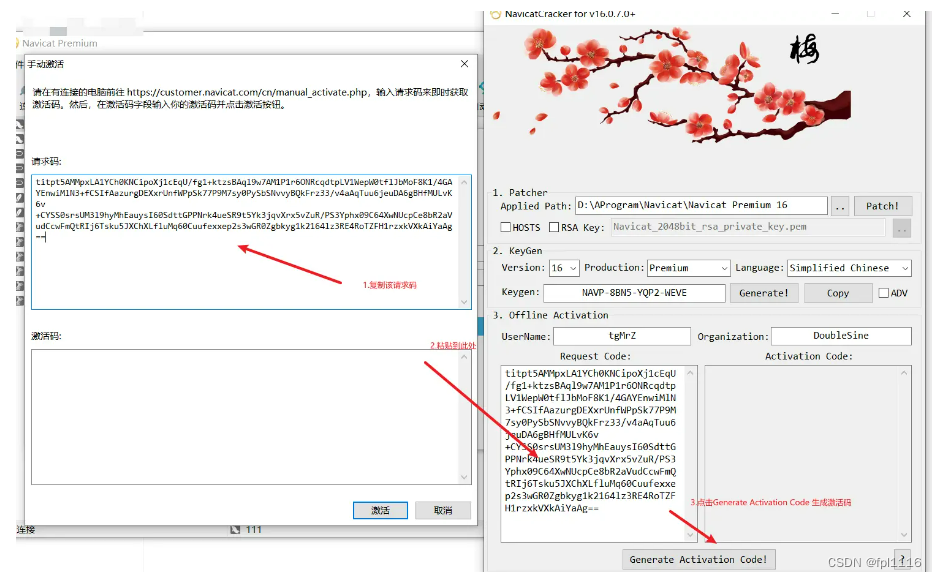Click down arrow of 激活码 text area scrollbar
937x579 pixels.
[464, 477]
